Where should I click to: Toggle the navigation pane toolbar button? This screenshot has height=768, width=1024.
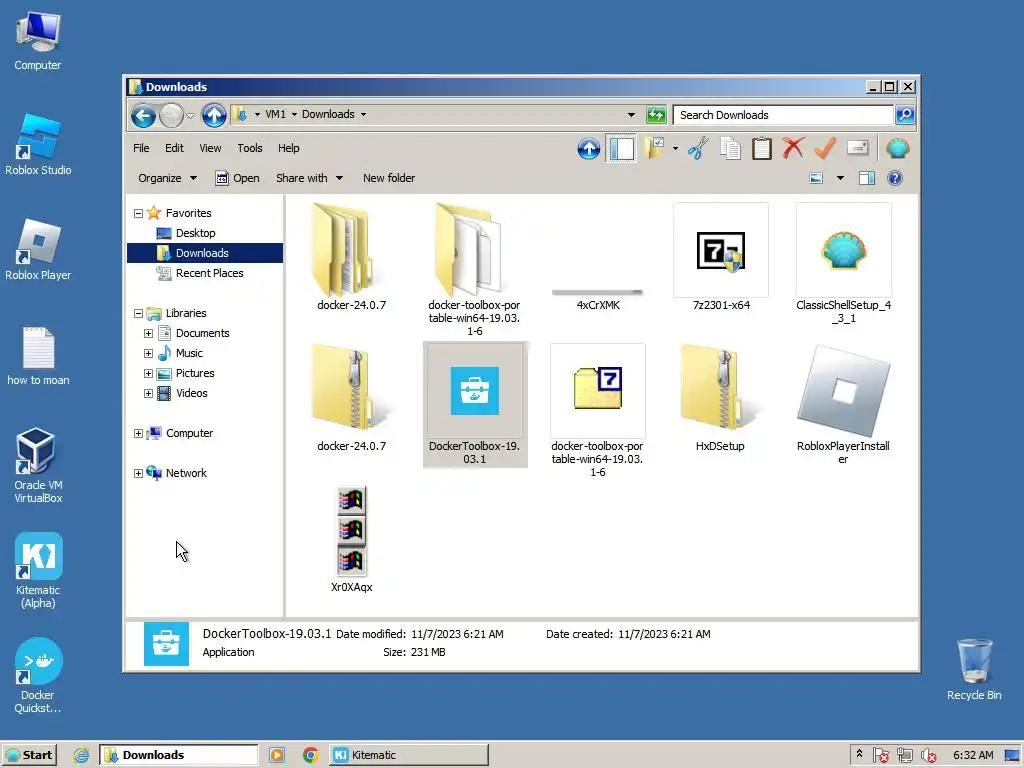click(621, 149)
